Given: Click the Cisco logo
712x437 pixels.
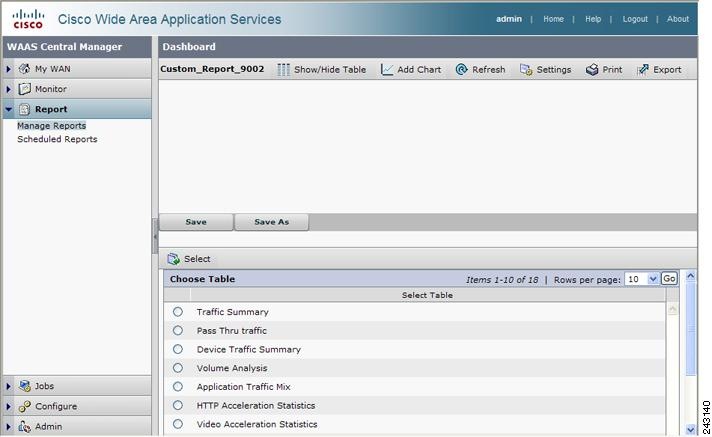Looking at the screenshot, I should 28,19.
